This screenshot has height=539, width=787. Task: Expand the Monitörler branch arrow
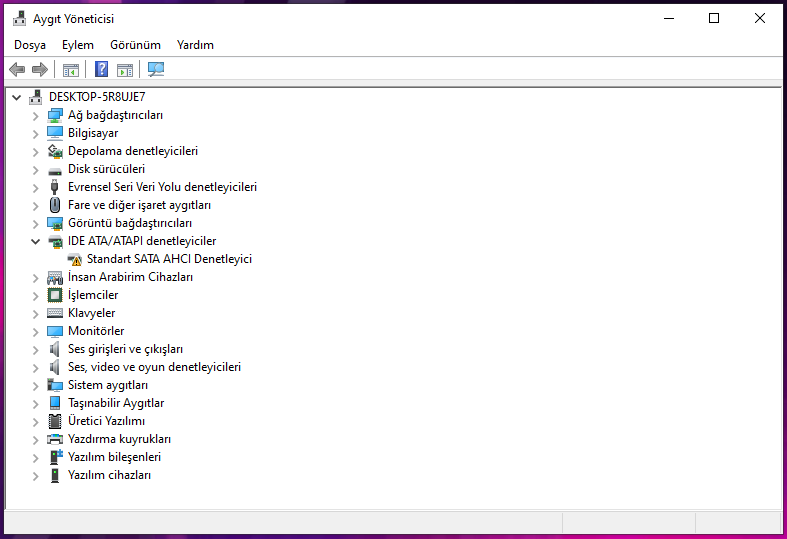coord(35,332)
